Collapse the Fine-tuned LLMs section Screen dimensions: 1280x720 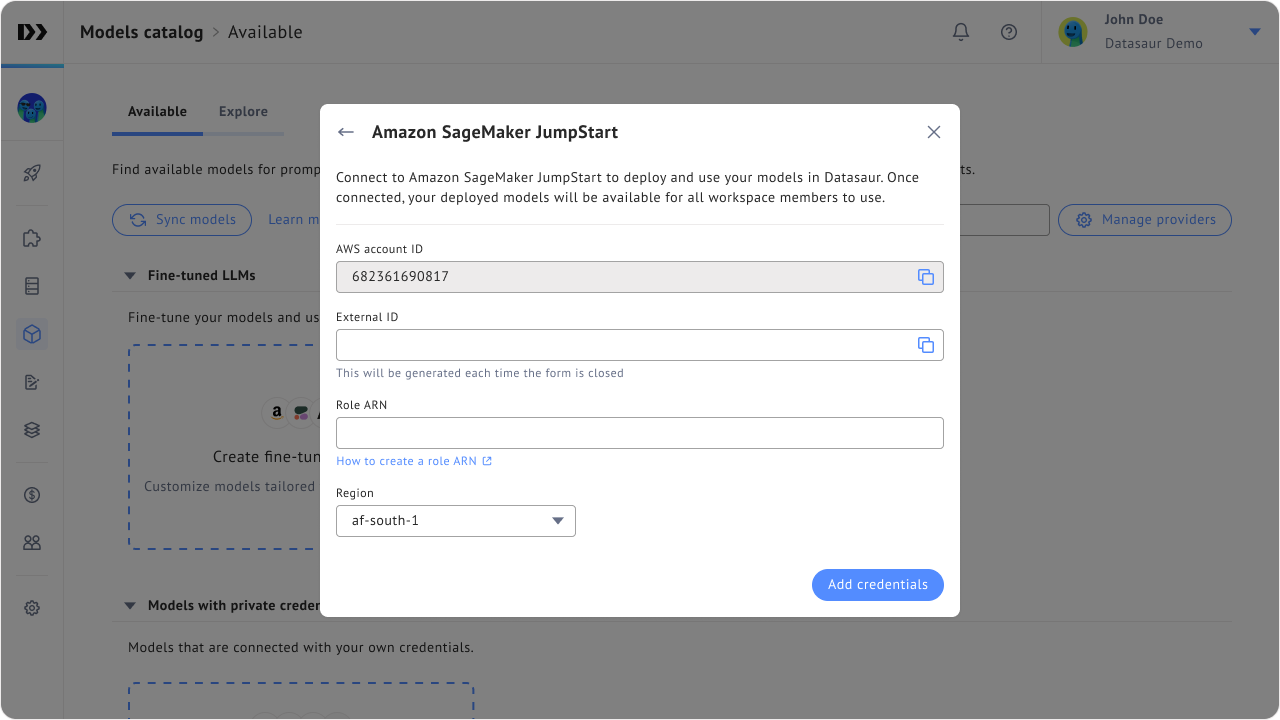[x=130, y=276]
